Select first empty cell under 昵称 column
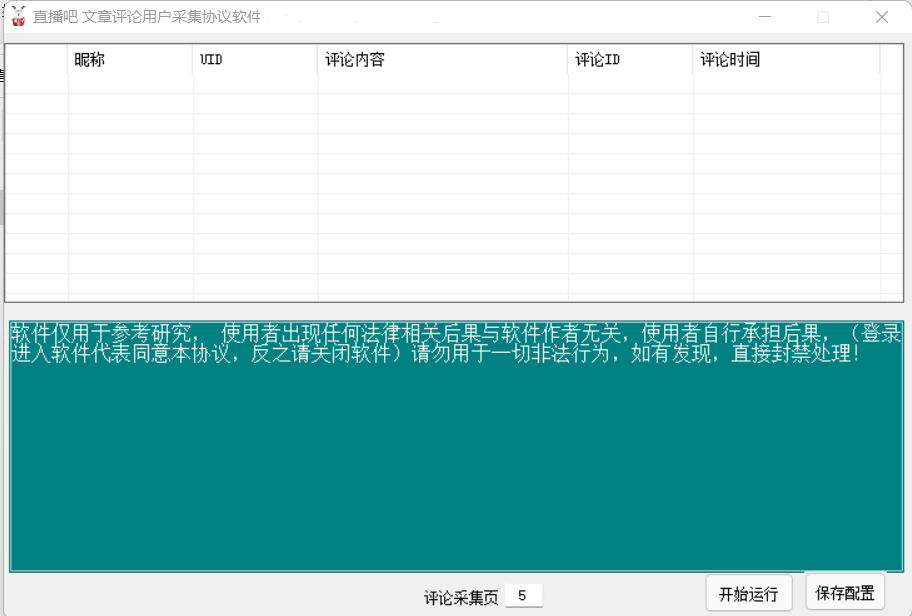912x616 pixels. tap(130, 84)
